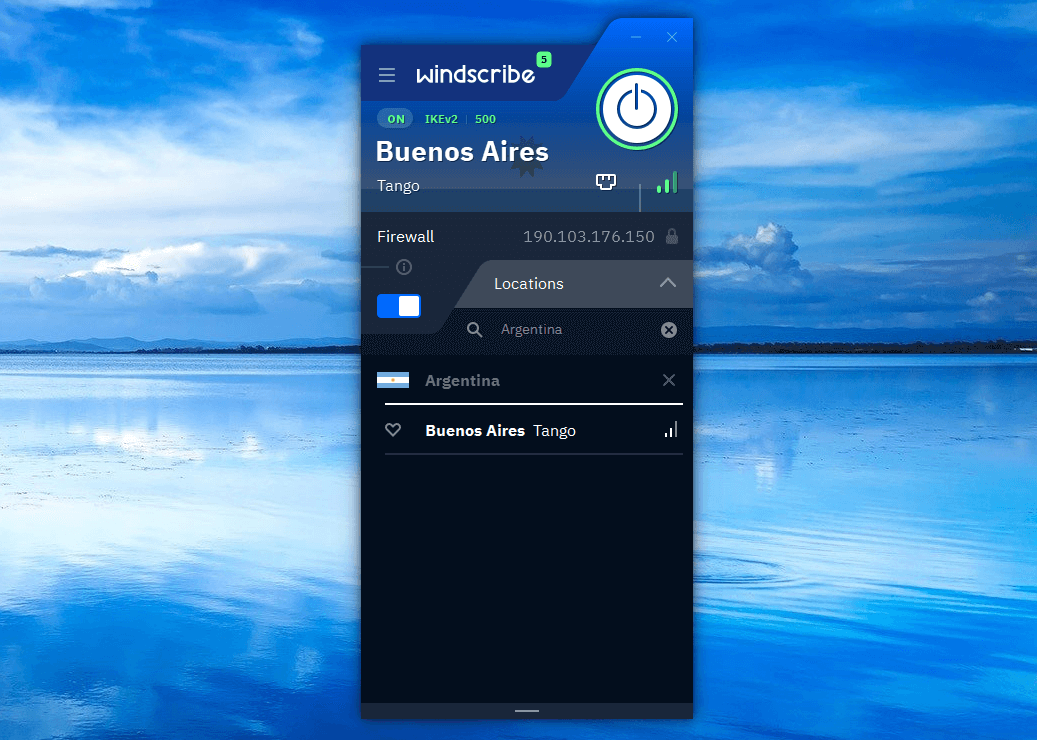Image resolution: width=1037 pixels, height=740 pixels.
Task: Click the Firewall info icon
Action: [404, 267]
